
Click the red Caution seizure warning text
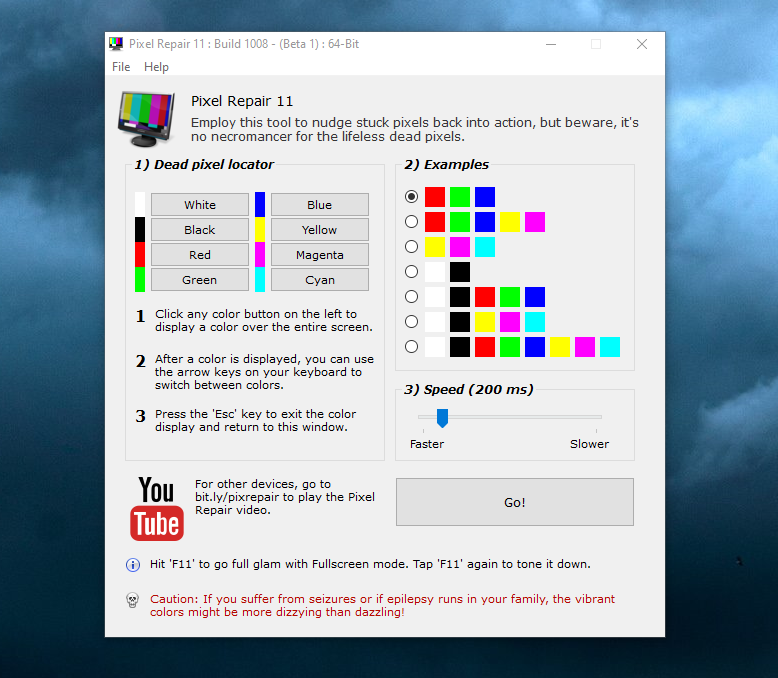click(383, 606)
